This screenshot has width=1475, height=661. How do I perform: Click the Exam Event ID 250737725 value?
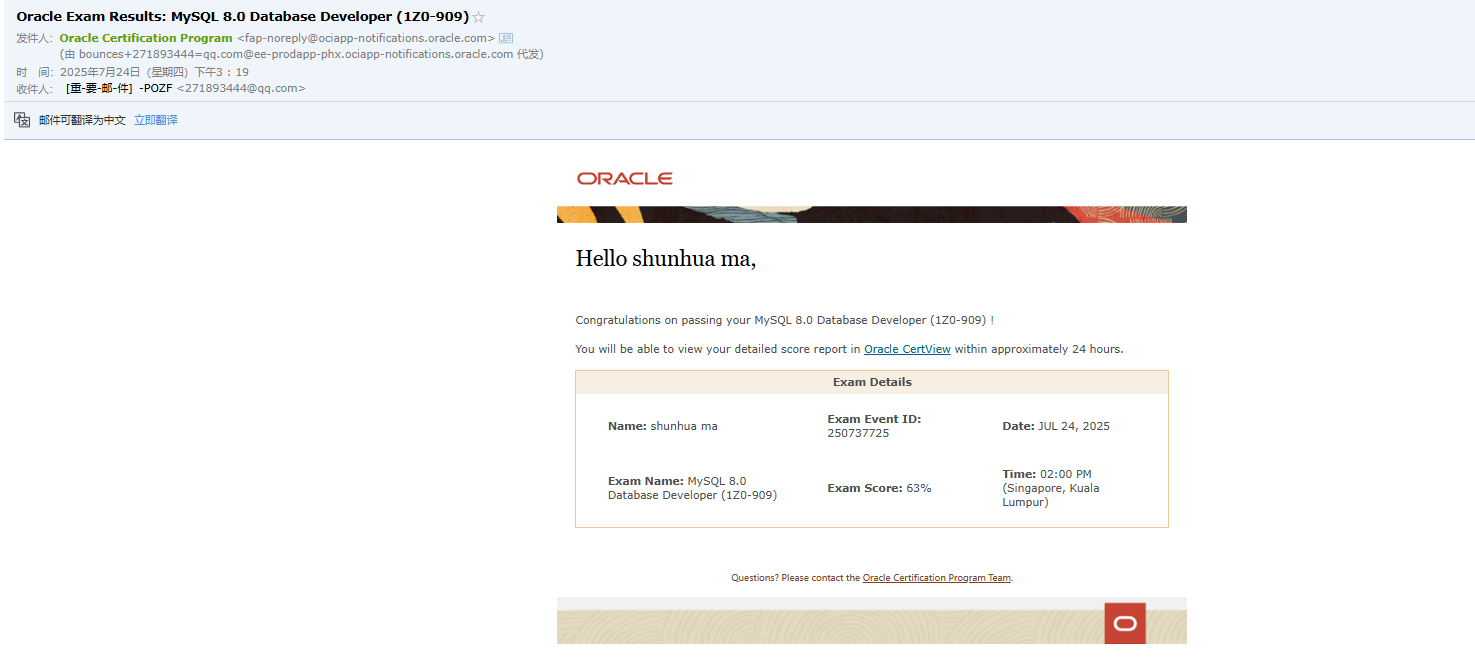click(858, 433)
